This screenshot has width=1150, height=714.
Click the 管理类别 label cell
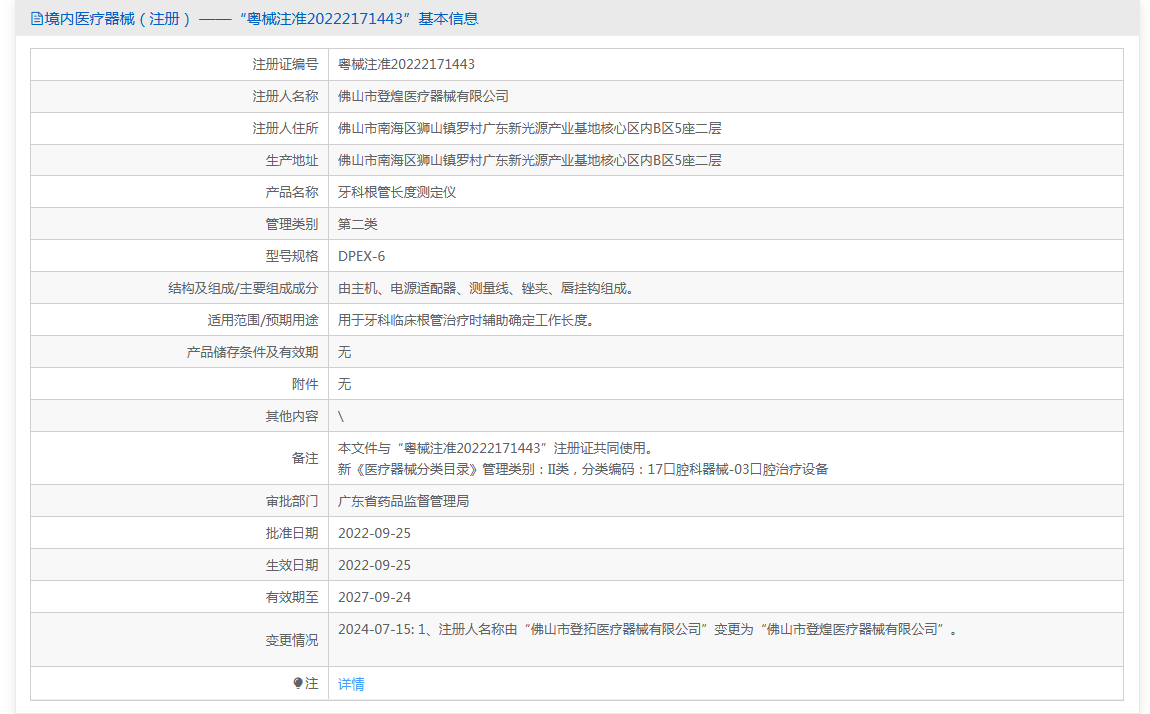point(179,224)
